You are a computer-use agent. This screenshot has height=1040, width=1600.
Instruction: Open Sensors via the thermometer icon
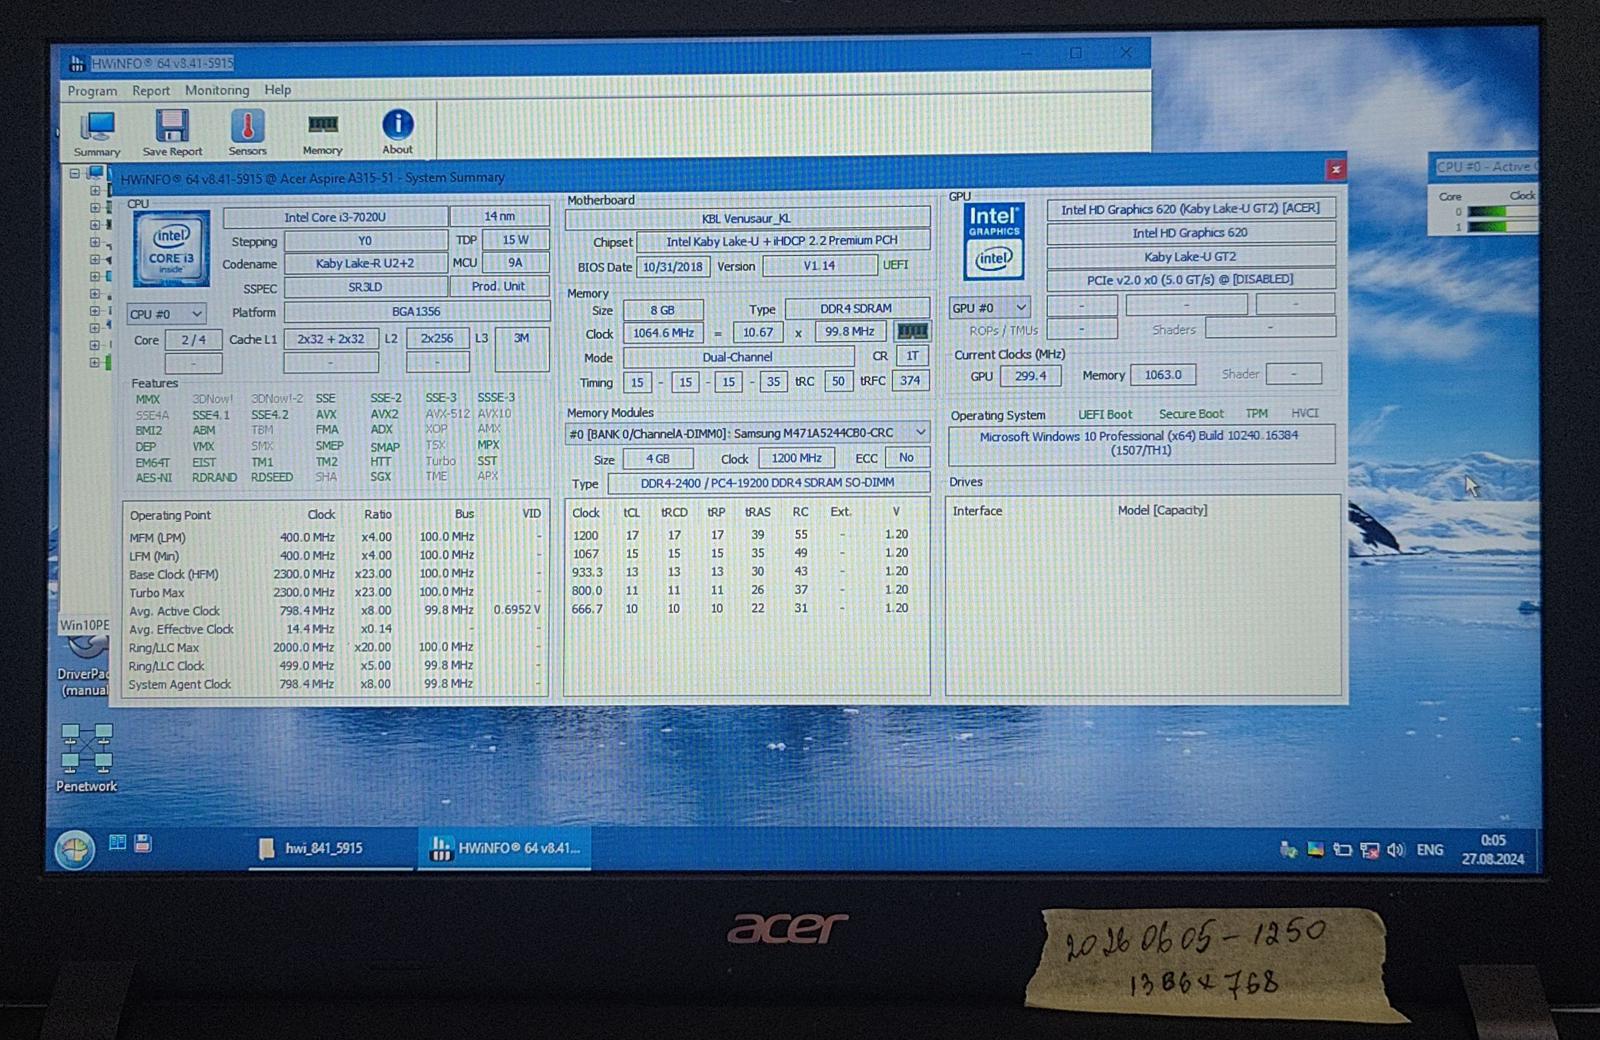(247, 133)
